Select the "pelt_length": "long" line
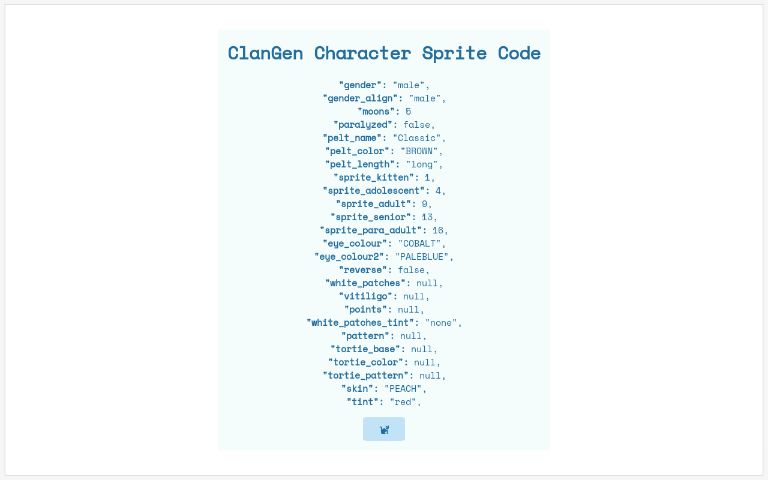 click(384, 165)
